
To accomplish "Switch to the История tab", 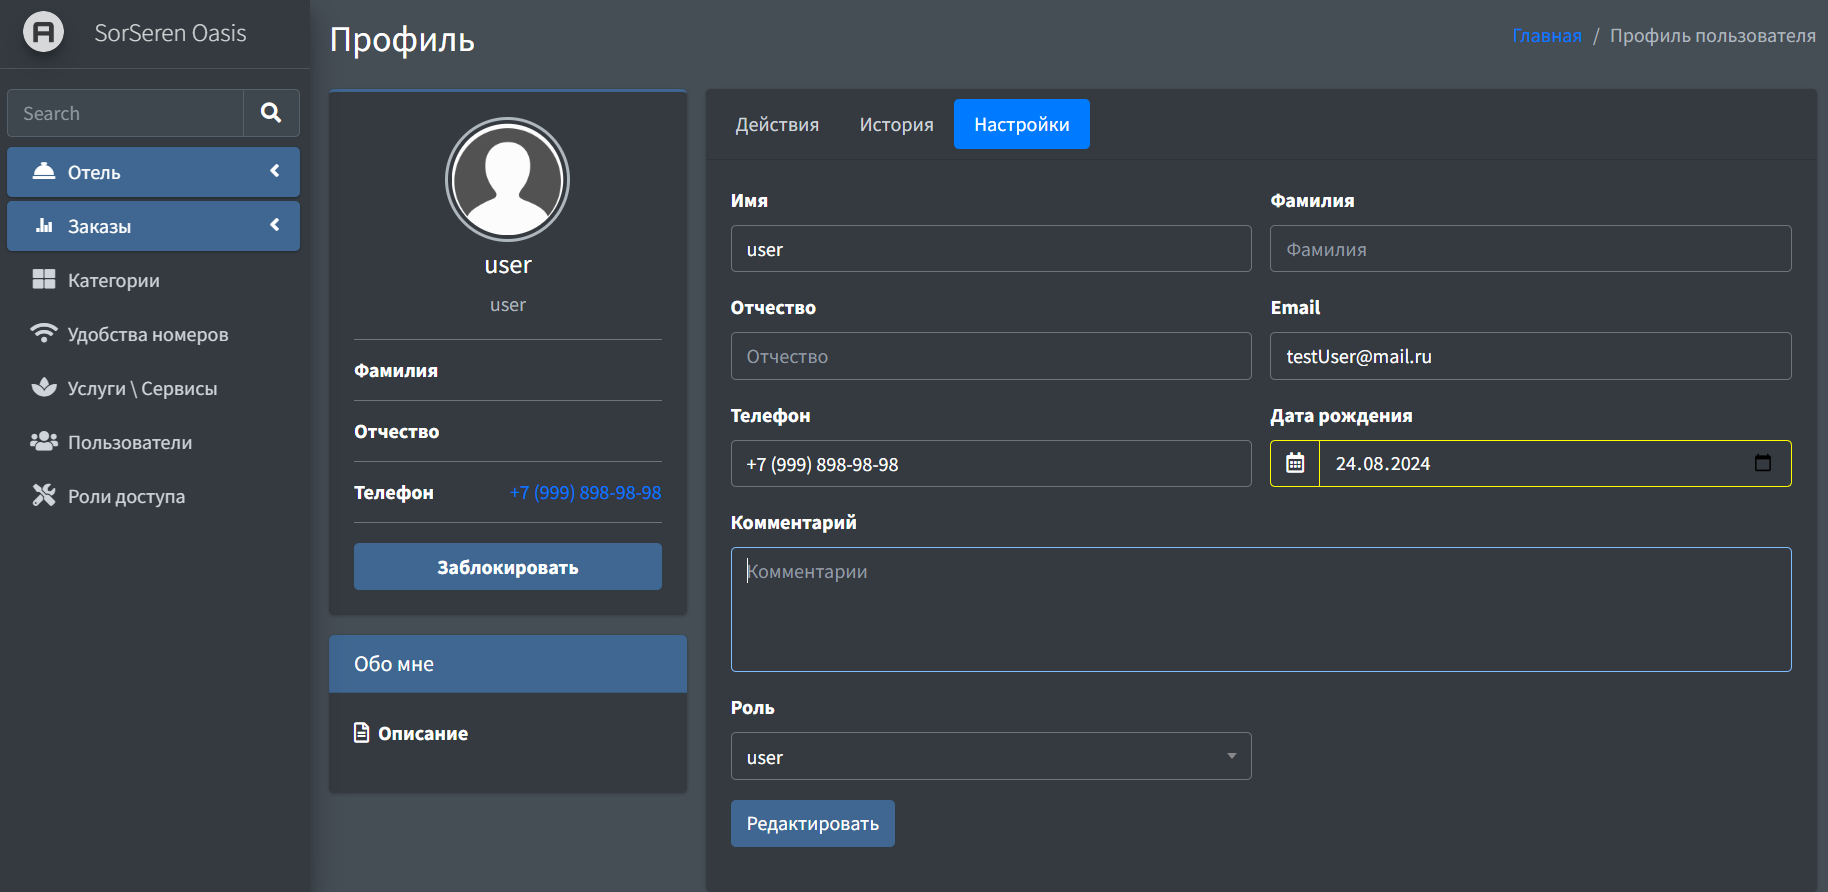I will (x=896, y=125).
